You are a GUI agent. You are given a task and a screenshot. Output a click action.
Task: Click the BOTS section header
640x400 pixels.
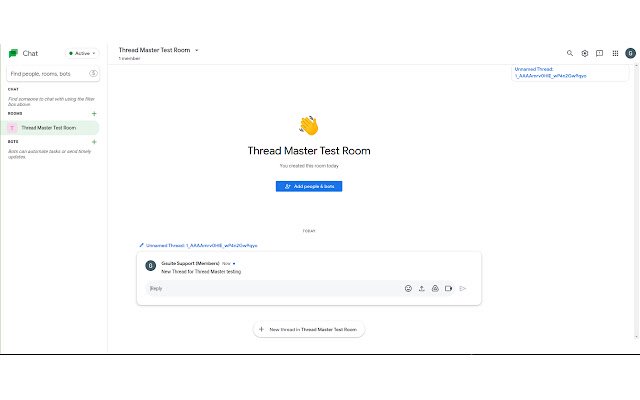[13, 142]
